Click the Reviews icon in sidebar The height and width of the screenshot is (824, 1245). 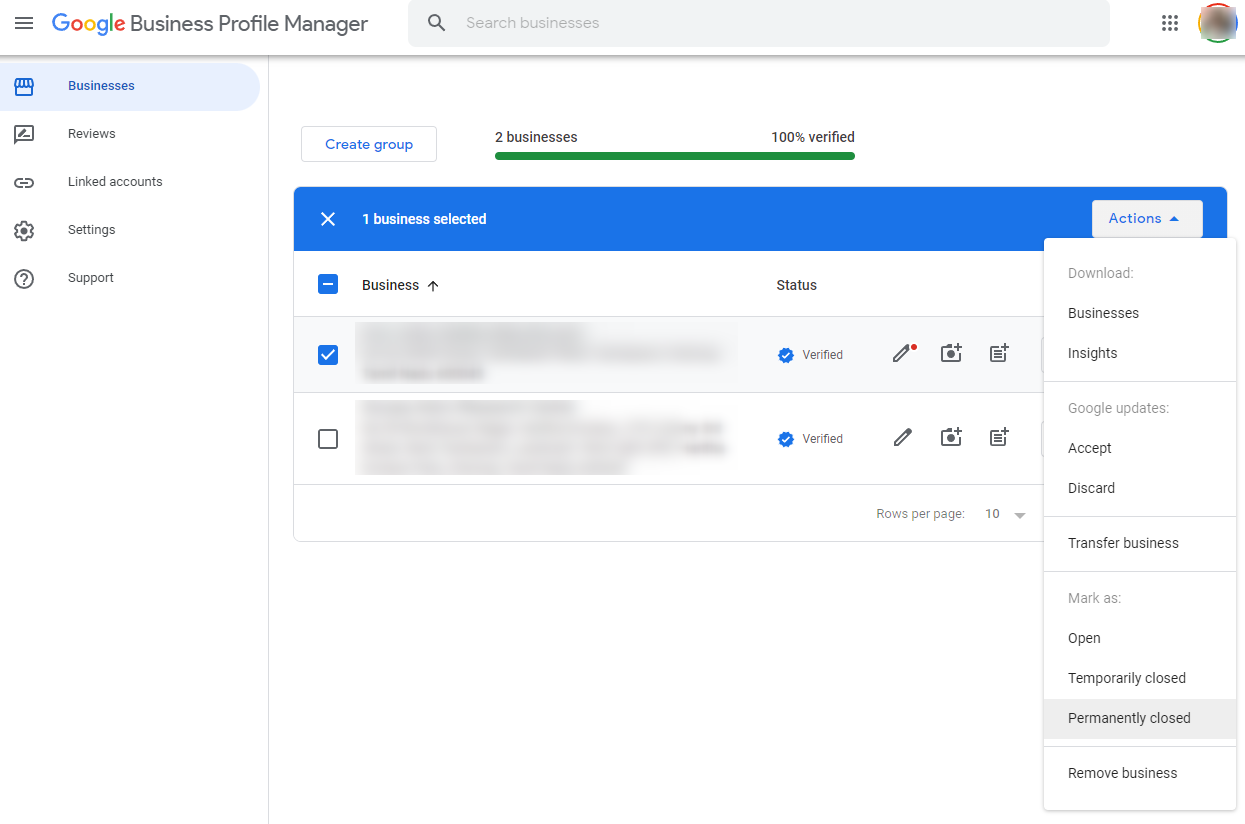pyautogui.click(x=24, y=134)
